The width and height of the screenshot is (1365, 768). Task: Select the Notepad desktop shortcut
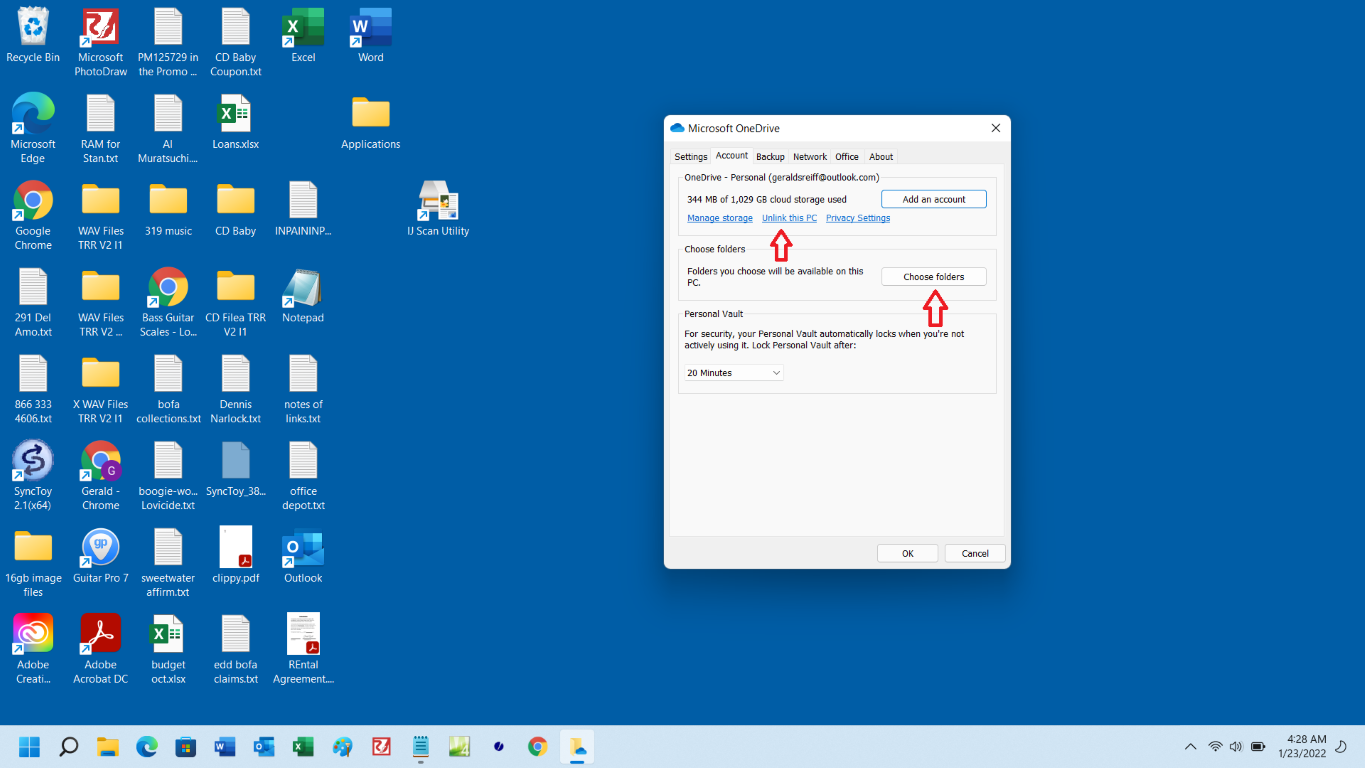(x=303, y=296)
